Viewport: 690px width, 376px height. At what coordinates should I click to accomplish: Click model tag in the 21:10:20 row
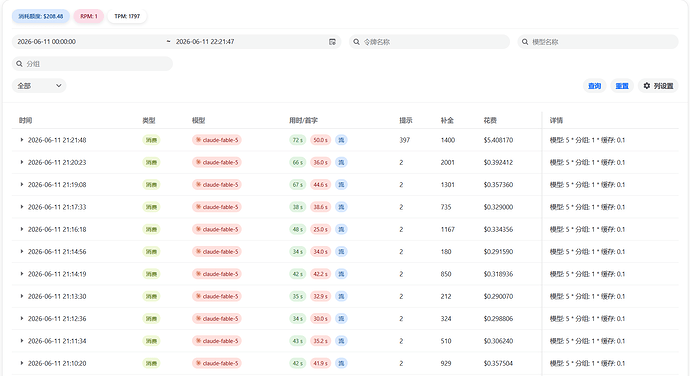tap(217, 363)
